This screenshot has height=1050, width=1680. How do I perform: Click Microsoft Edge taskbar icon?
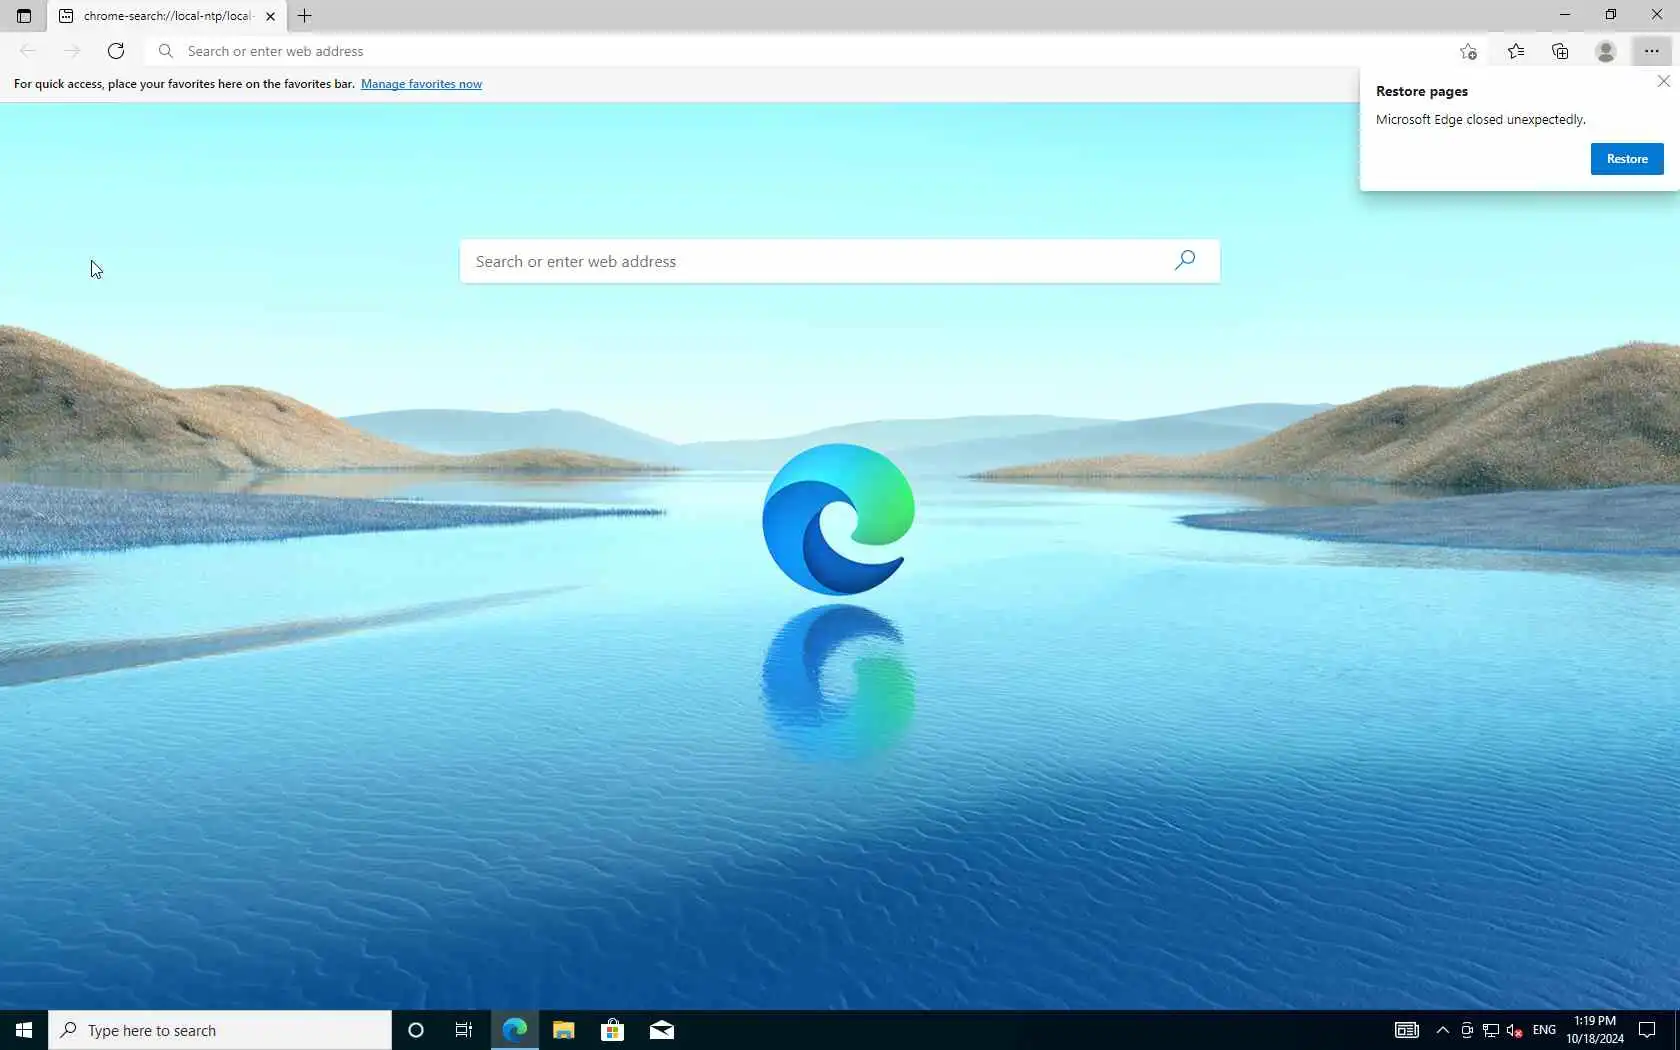(x=515, y=1030)
